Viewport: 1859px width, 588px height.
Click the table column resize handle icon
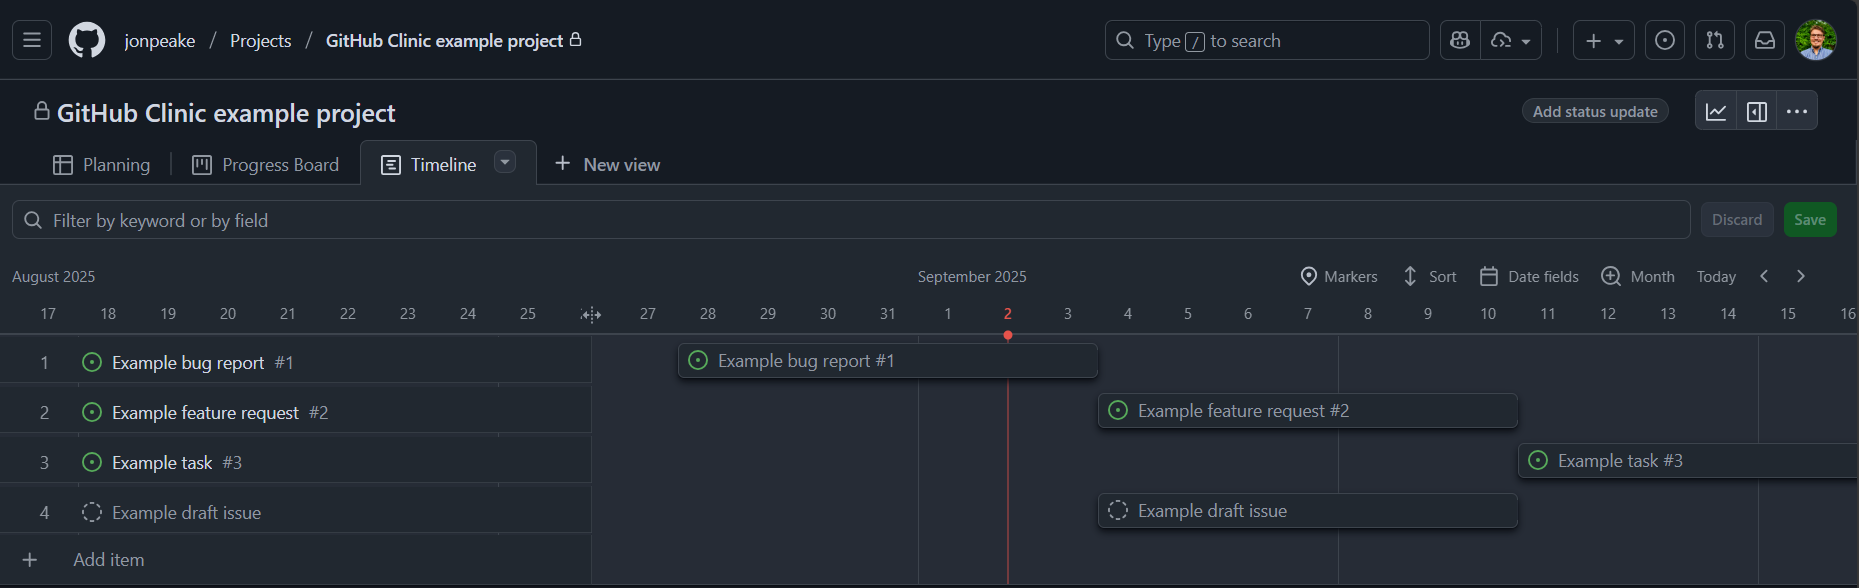(591, 315)
